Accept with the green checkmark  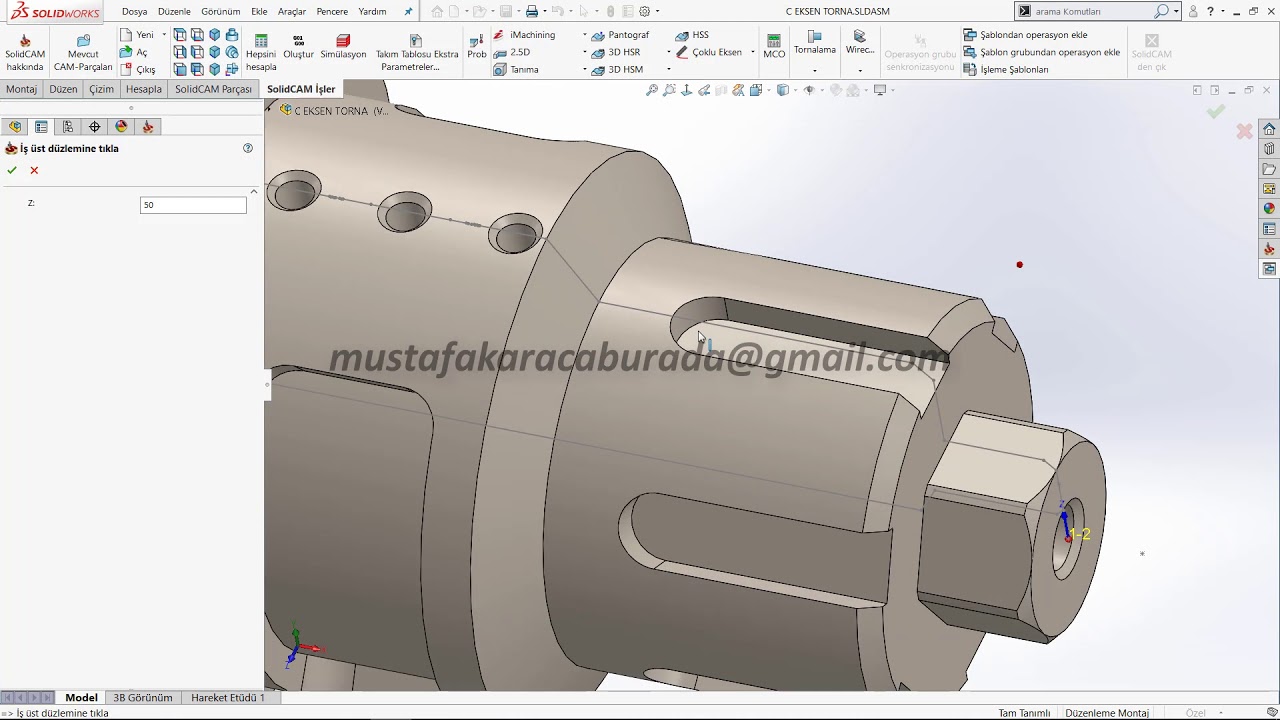[x=12, y=170]
